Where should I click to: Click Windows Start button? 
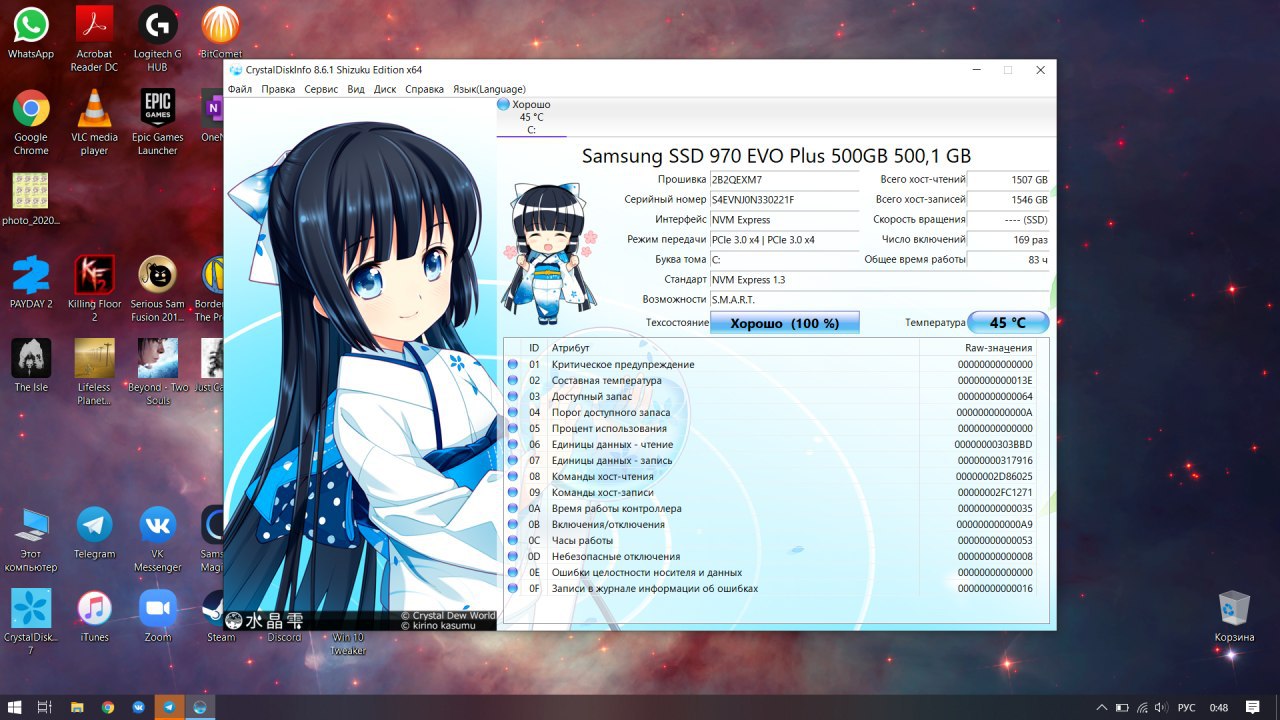point(14,707)
